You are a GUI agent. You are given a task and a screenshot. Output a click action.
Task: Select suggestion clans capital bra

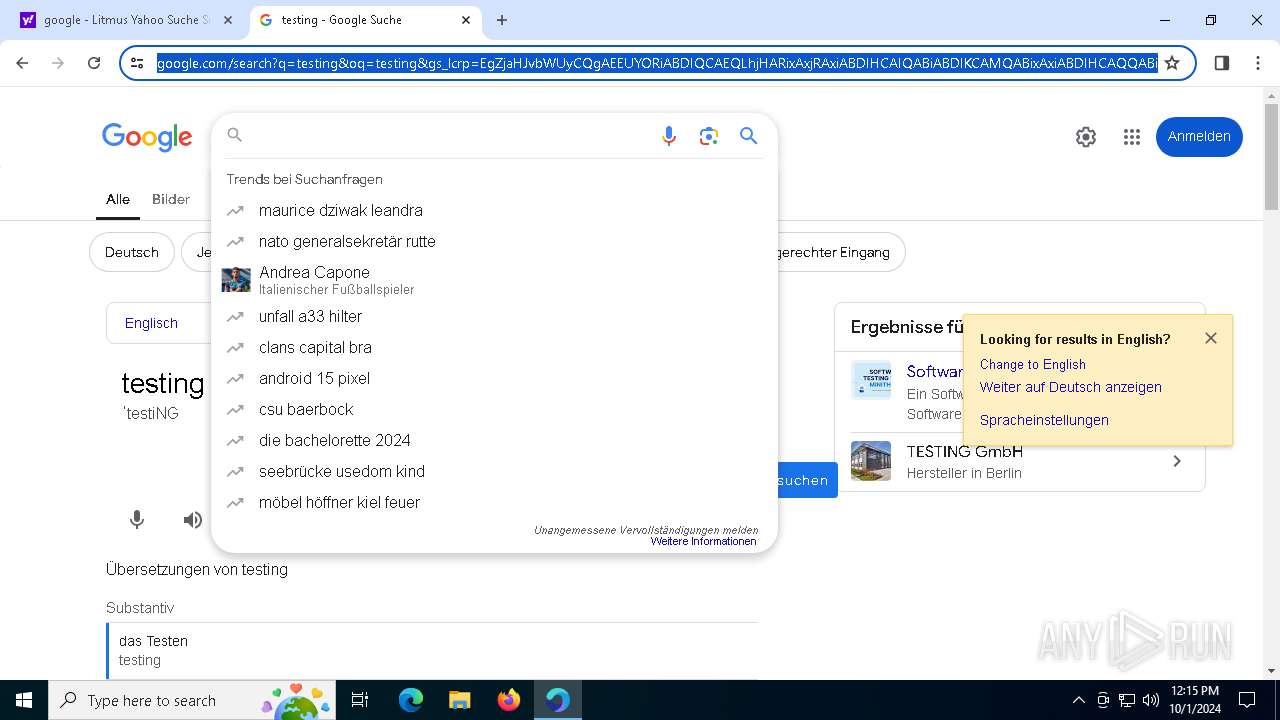click(494, 347)
